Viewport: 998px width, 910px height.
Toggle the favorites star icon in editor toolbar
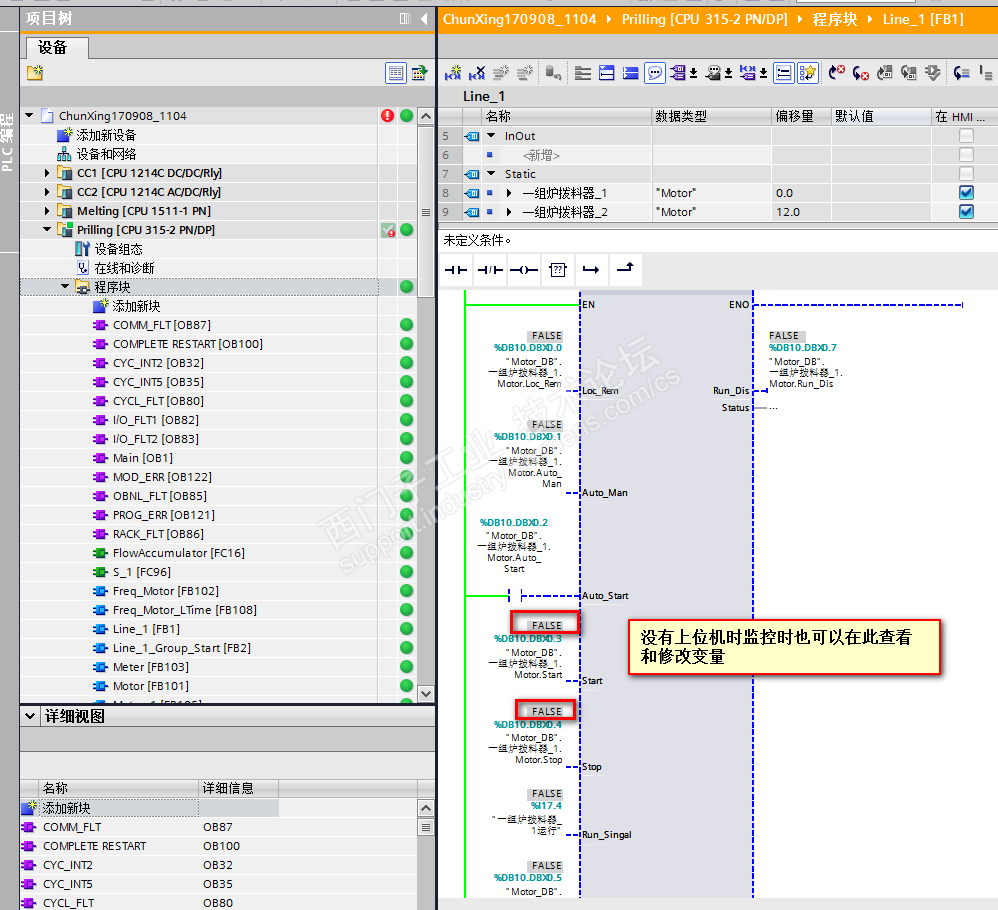click(808, 73)
